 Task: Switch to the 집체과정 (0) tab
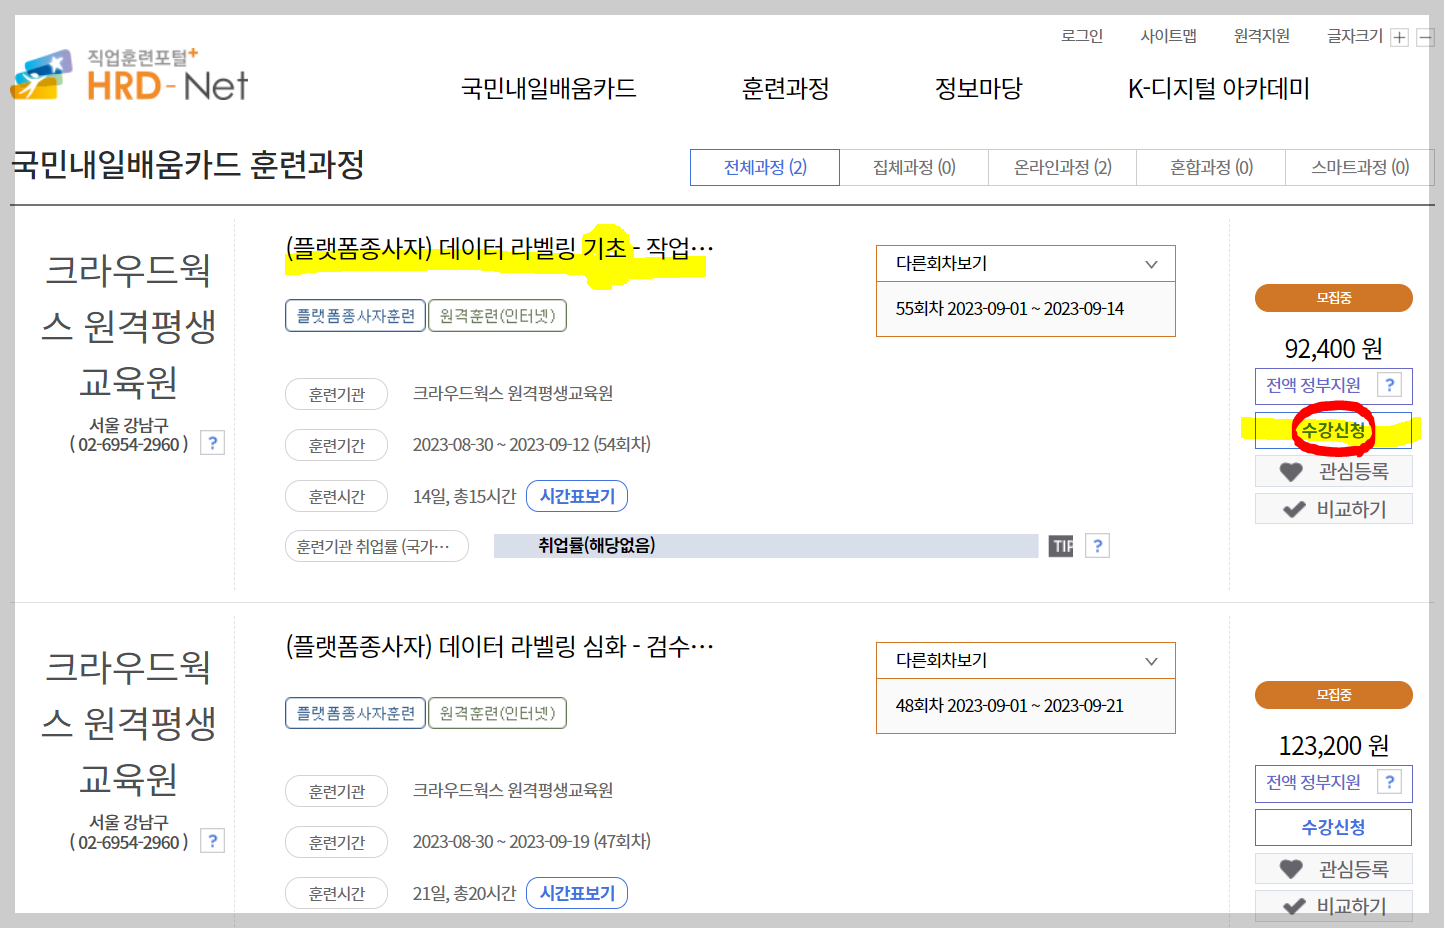coord(914,167)
